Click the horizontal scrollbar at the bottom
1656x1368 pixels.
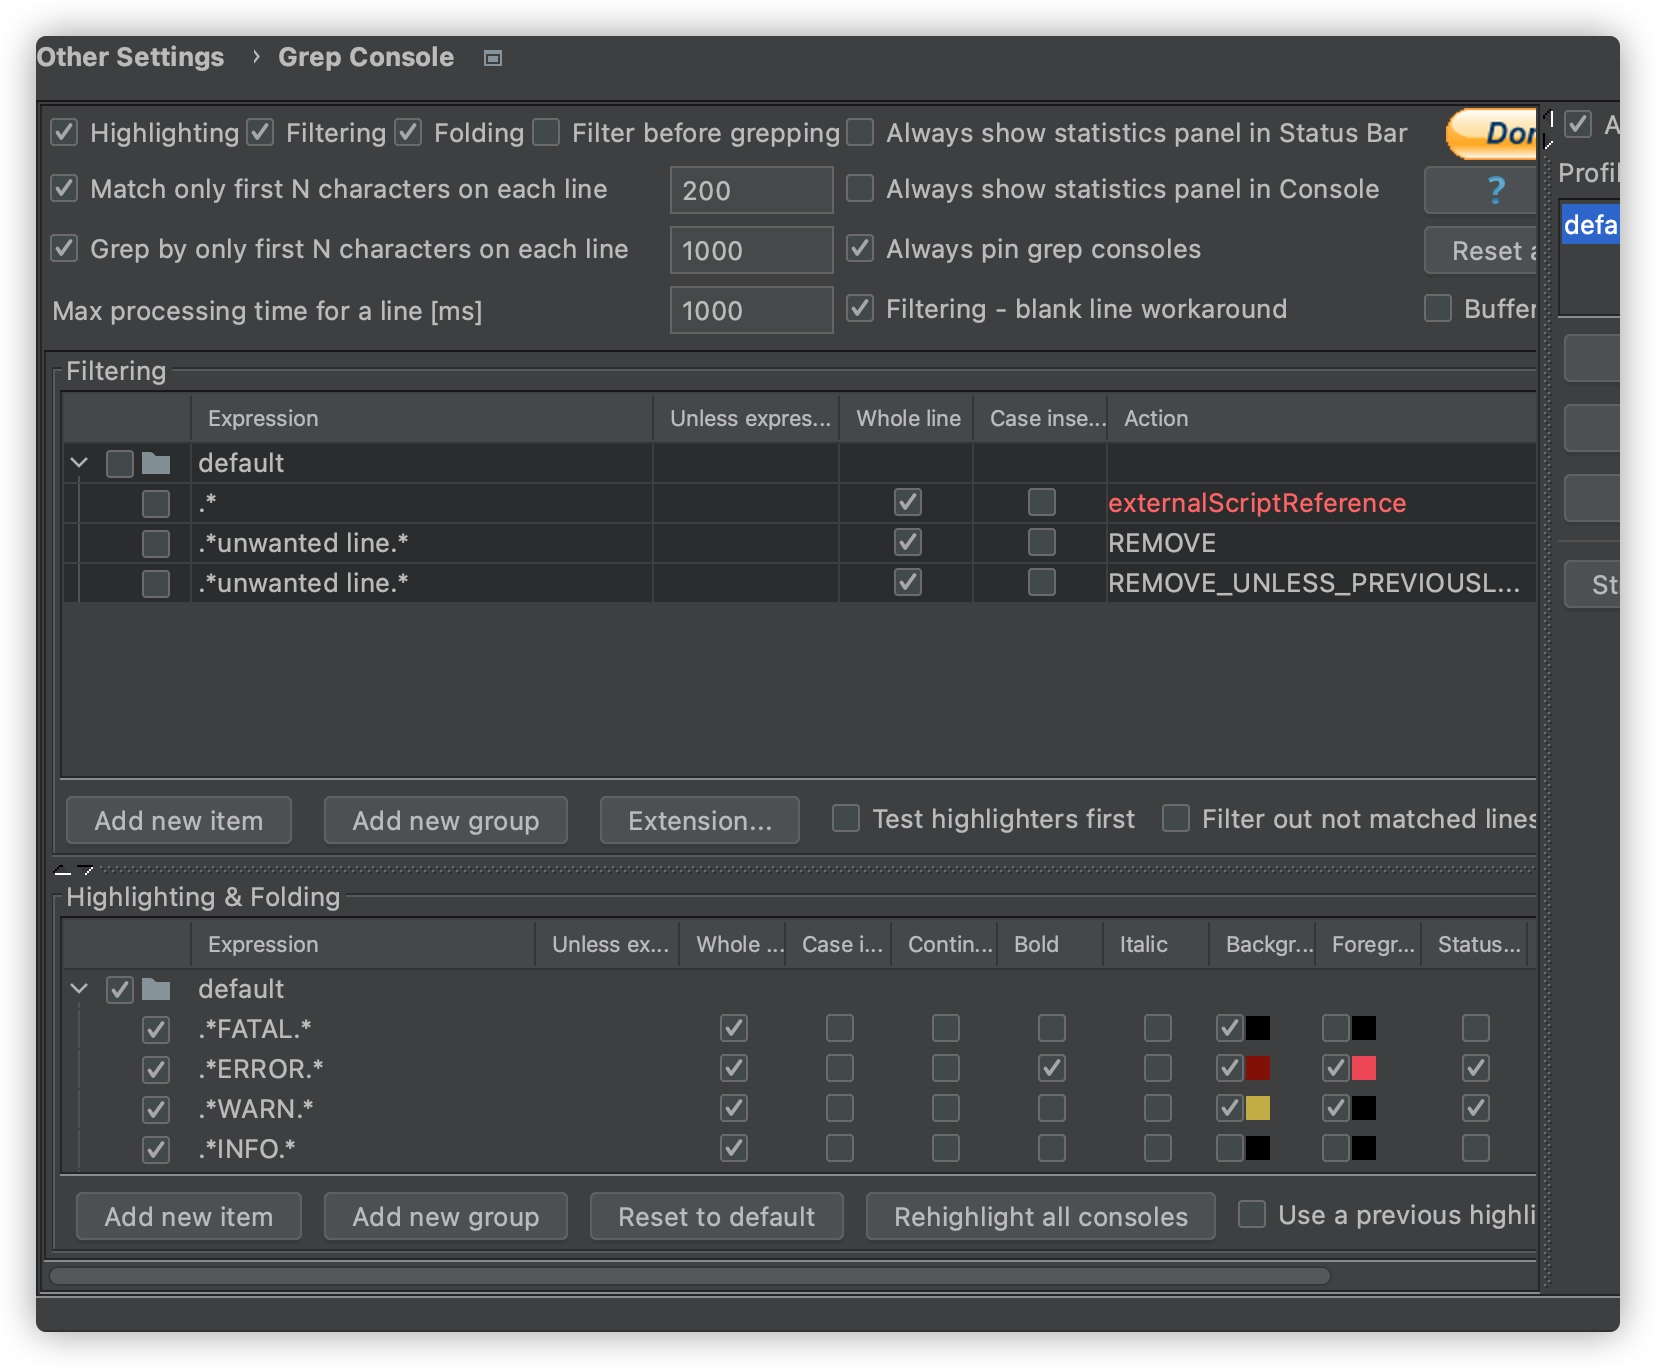click(690, 1276)
